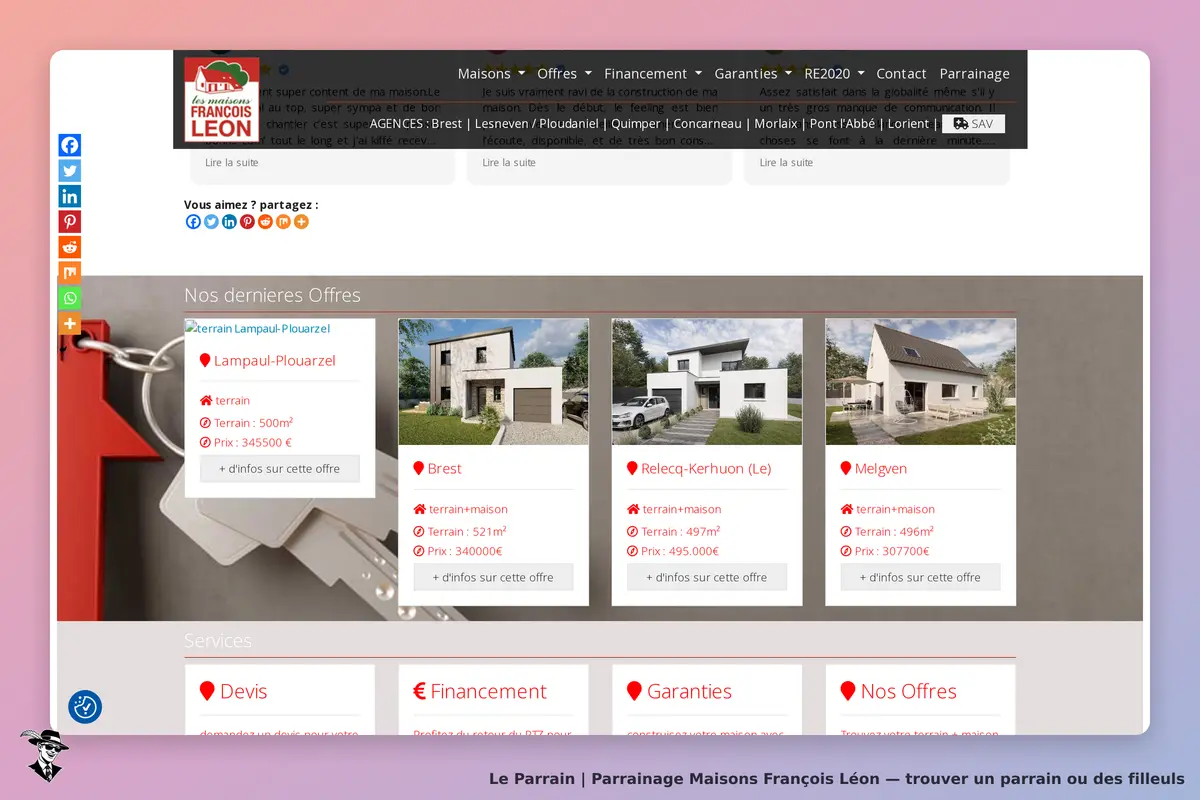Screen dimensions: 1200x800
Task: Click the SAV truck button
Action: tap(973, 124)
